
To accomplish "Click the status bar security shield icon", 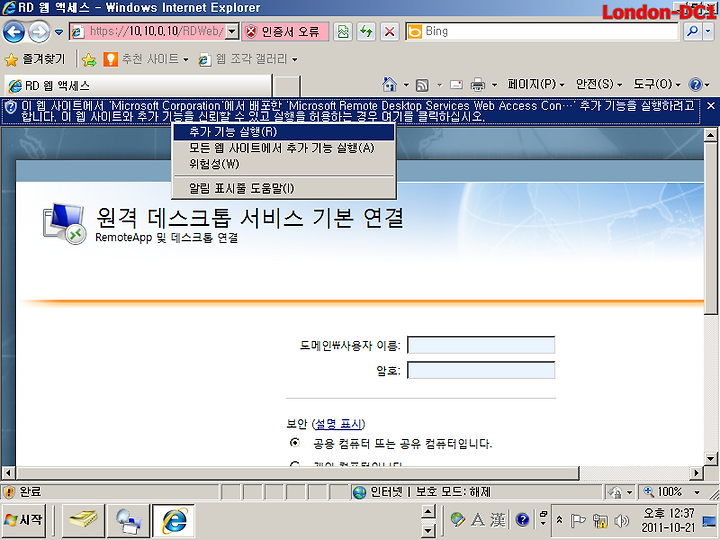I will tap(9, 492).
